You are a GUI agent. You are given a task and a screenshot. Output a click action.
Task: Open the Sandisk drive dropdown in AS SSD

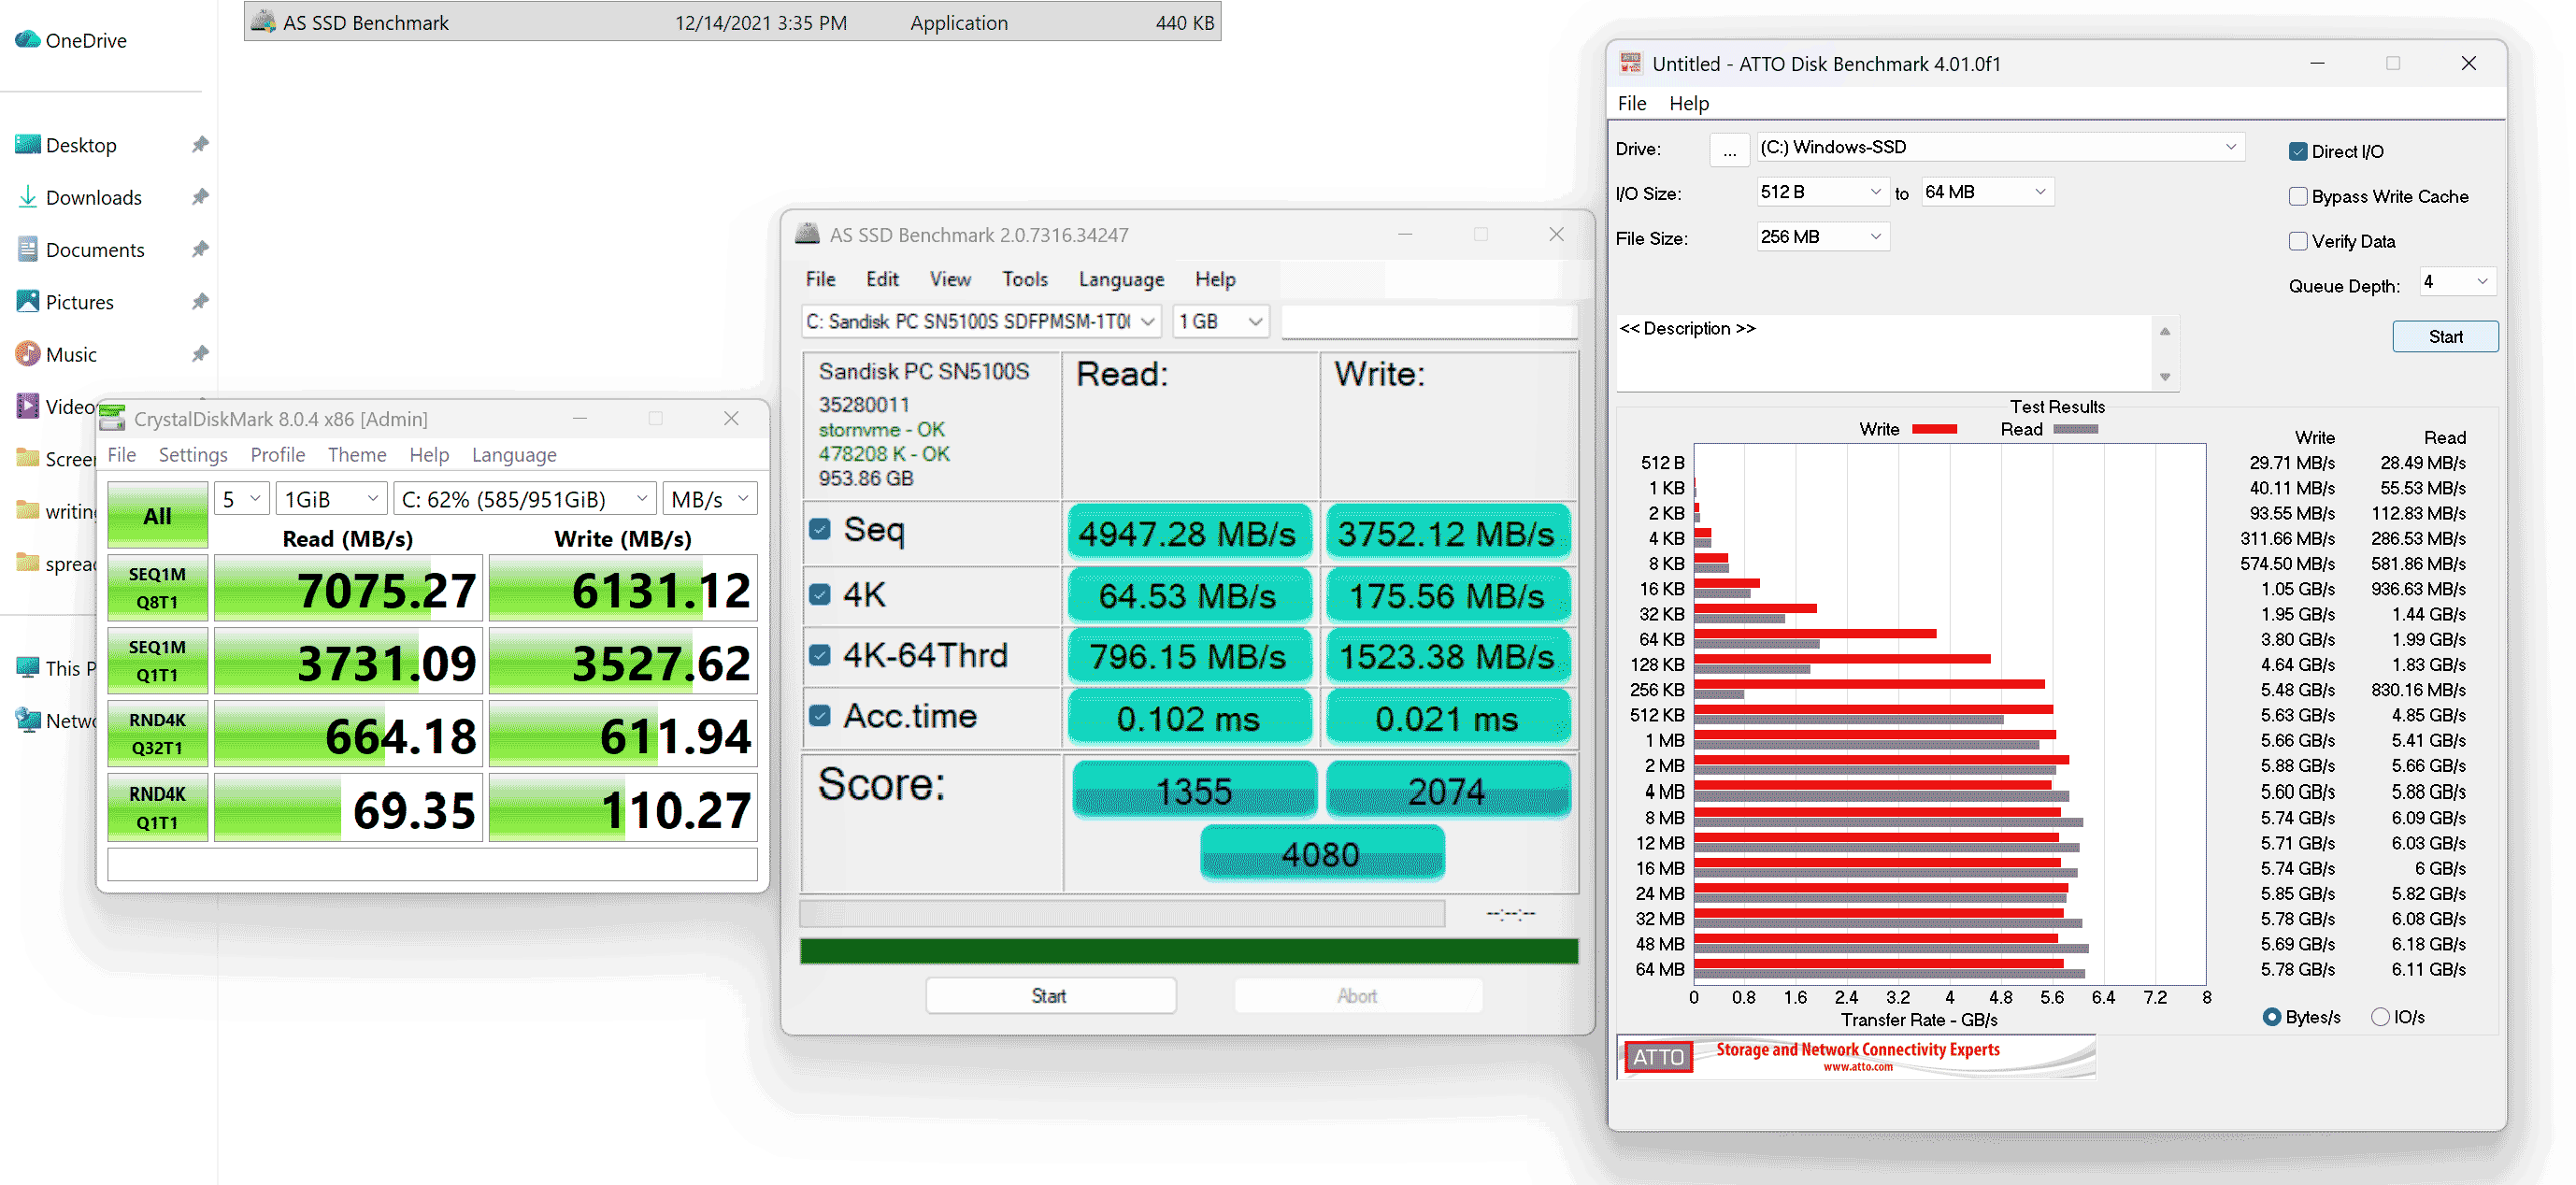[982, 321]
